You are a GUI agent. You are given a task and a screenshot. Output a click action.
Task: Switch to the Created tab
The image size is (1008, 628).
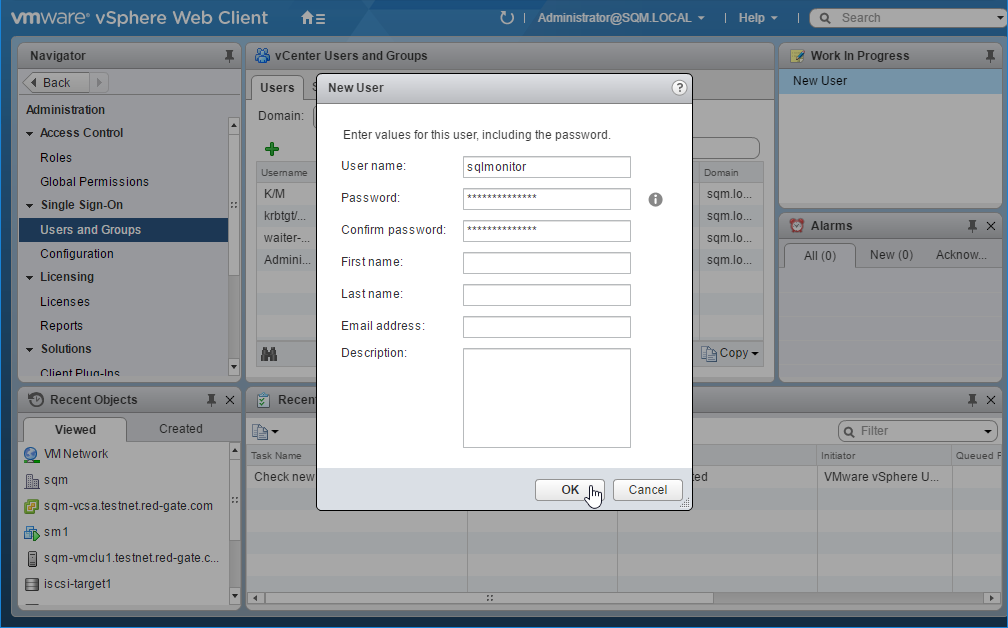180,429
